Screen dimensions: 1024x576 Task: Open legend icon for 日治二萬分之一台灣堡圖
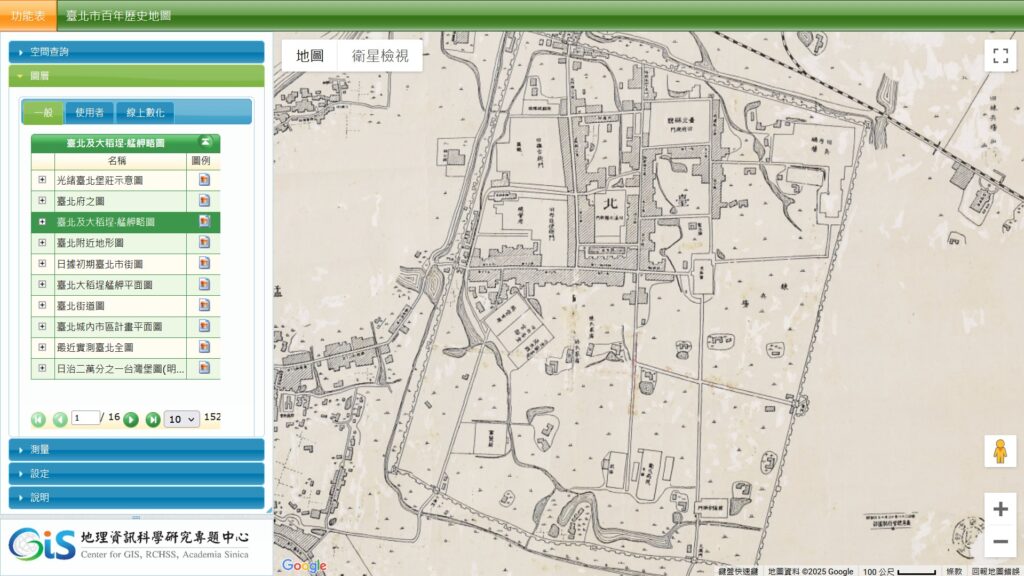(204, 368)
